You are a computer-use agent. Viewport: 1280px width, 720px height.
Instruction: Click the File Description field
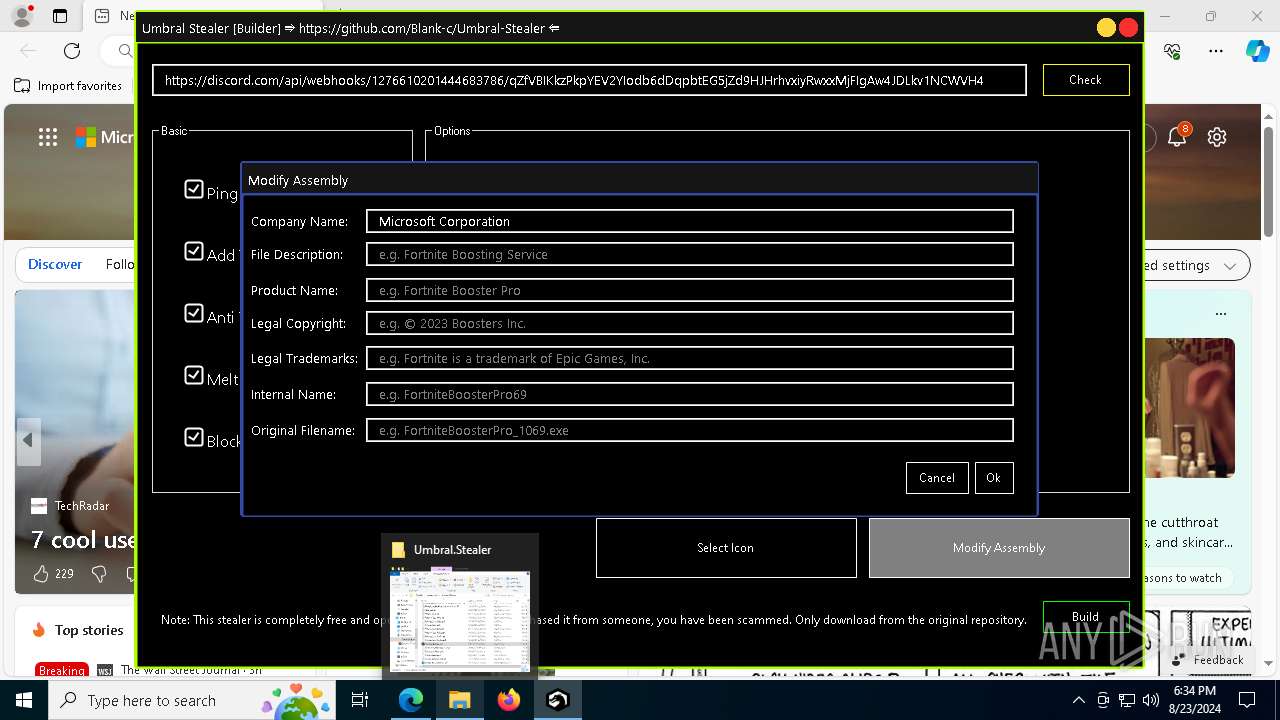[690, 254]
